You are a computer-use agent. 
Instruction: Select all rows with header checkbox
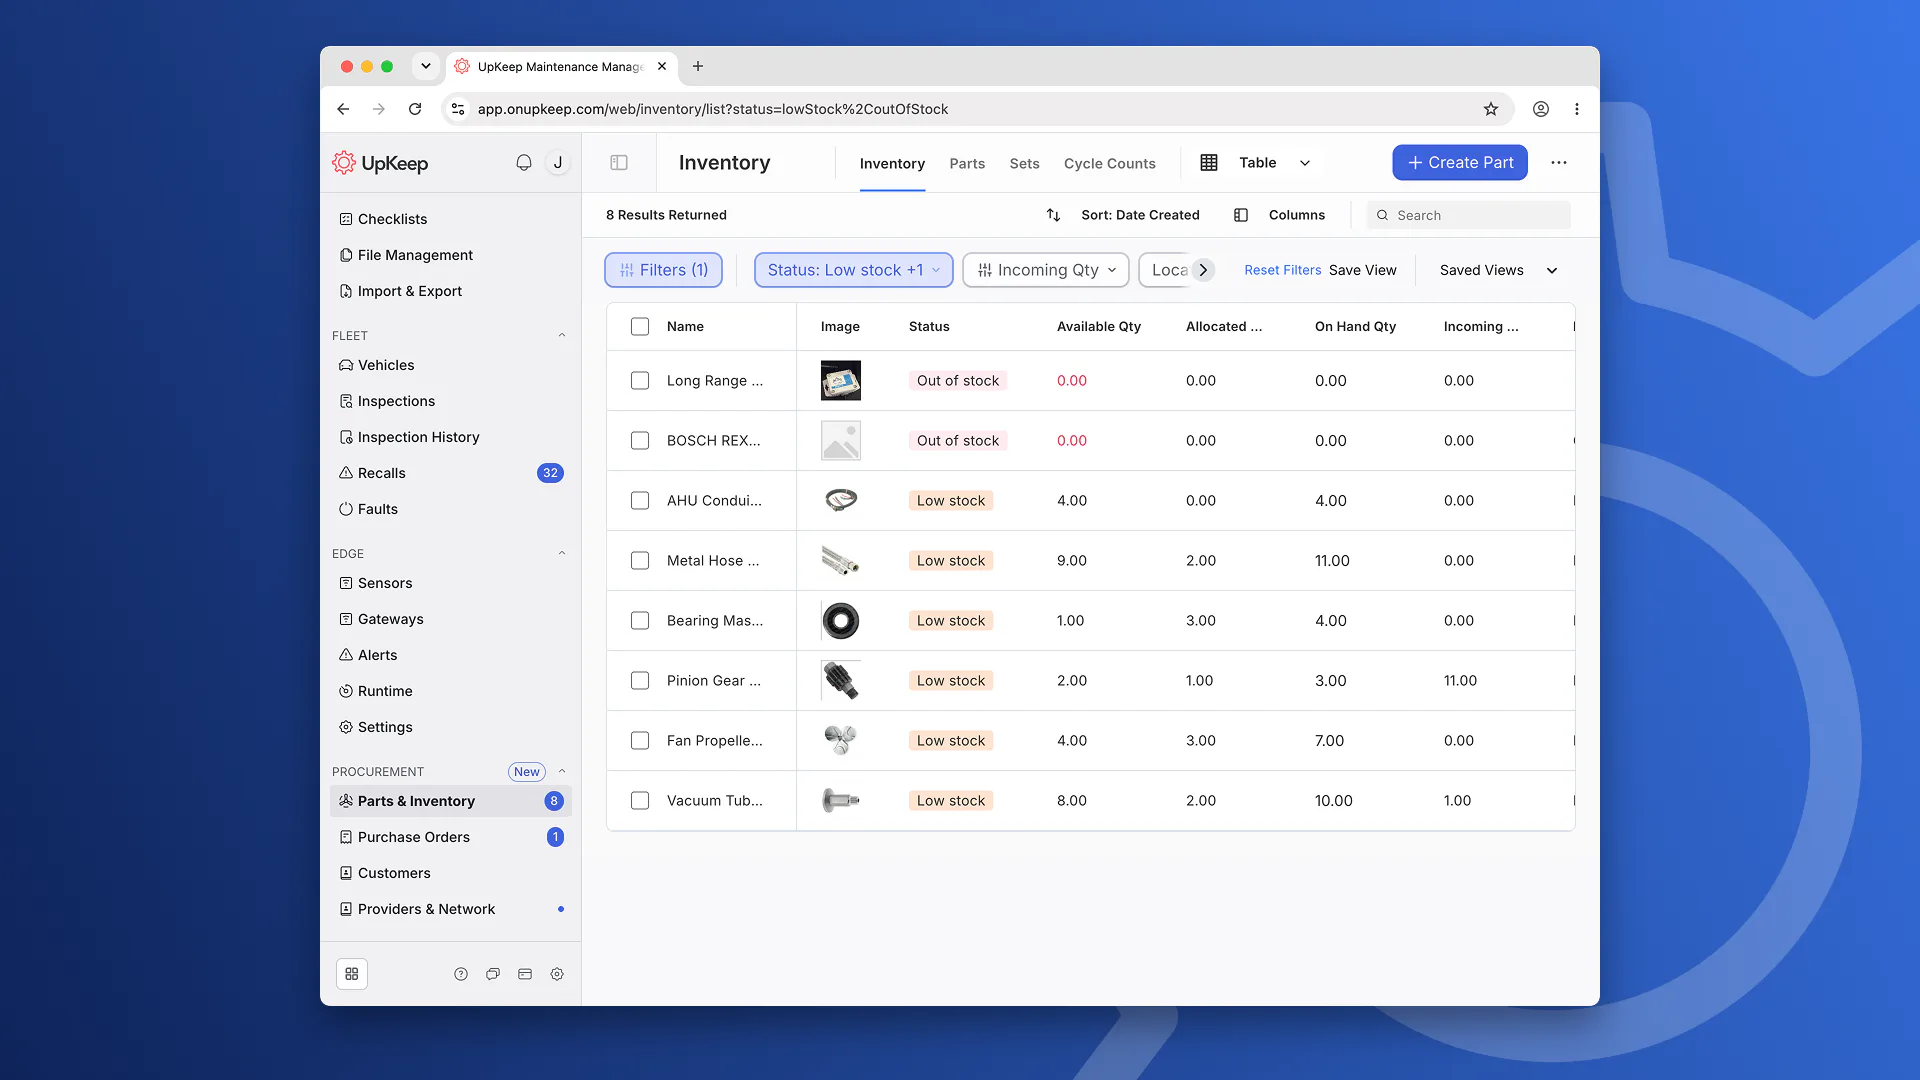coord(640,326)
